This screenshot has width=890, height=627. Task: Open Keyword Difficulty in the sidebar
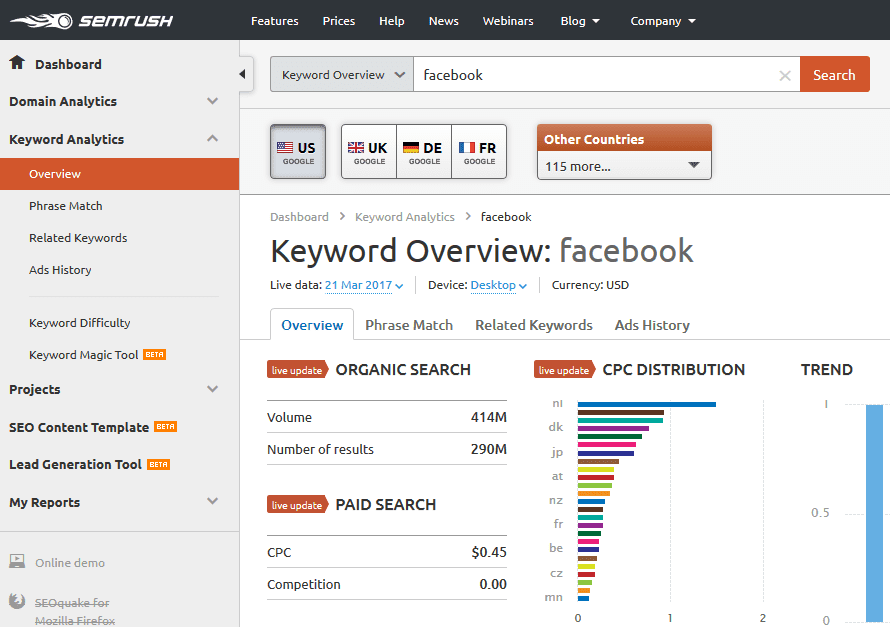click(79, 323)
